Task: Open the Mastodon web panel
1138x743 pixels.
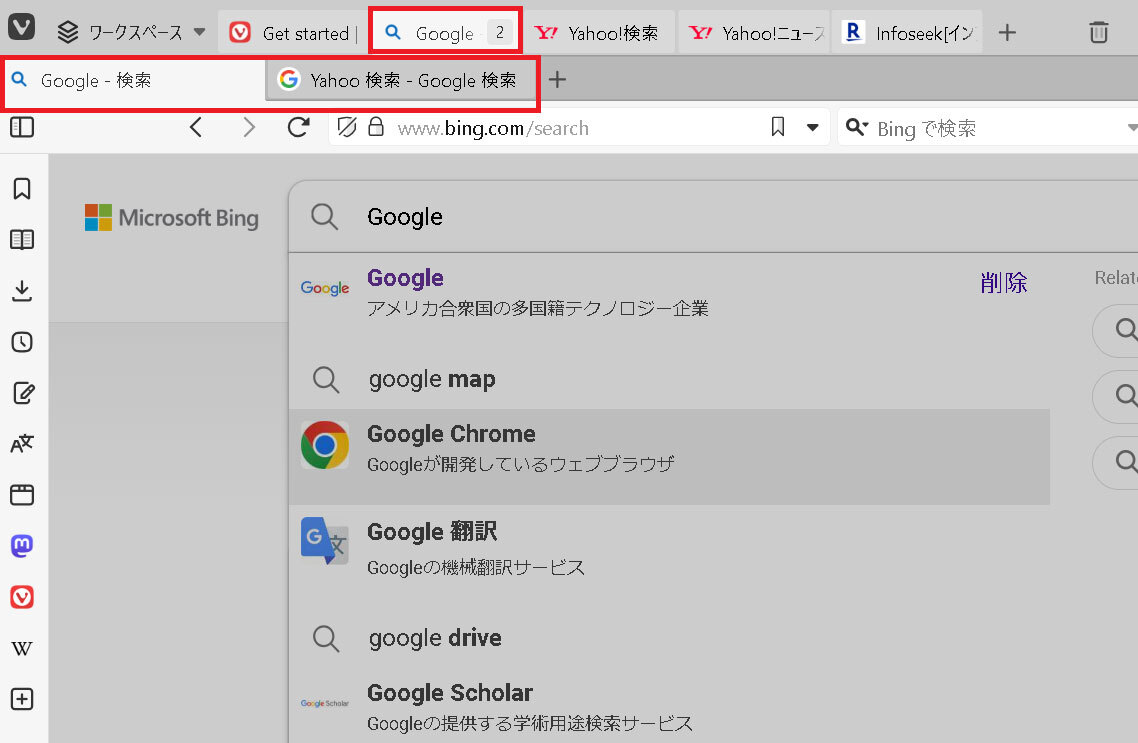Action: [x=22, y=546]
